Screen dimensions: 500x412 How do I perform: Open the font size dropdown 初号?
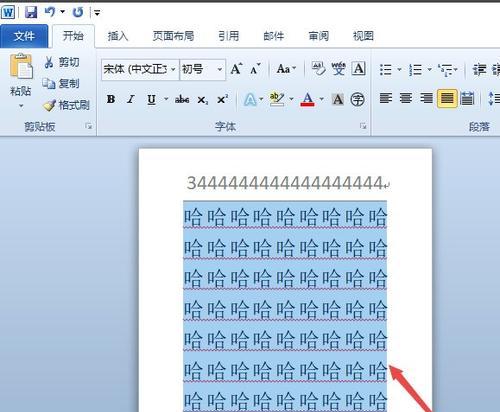pyautogui.click(x=203, y=69)
